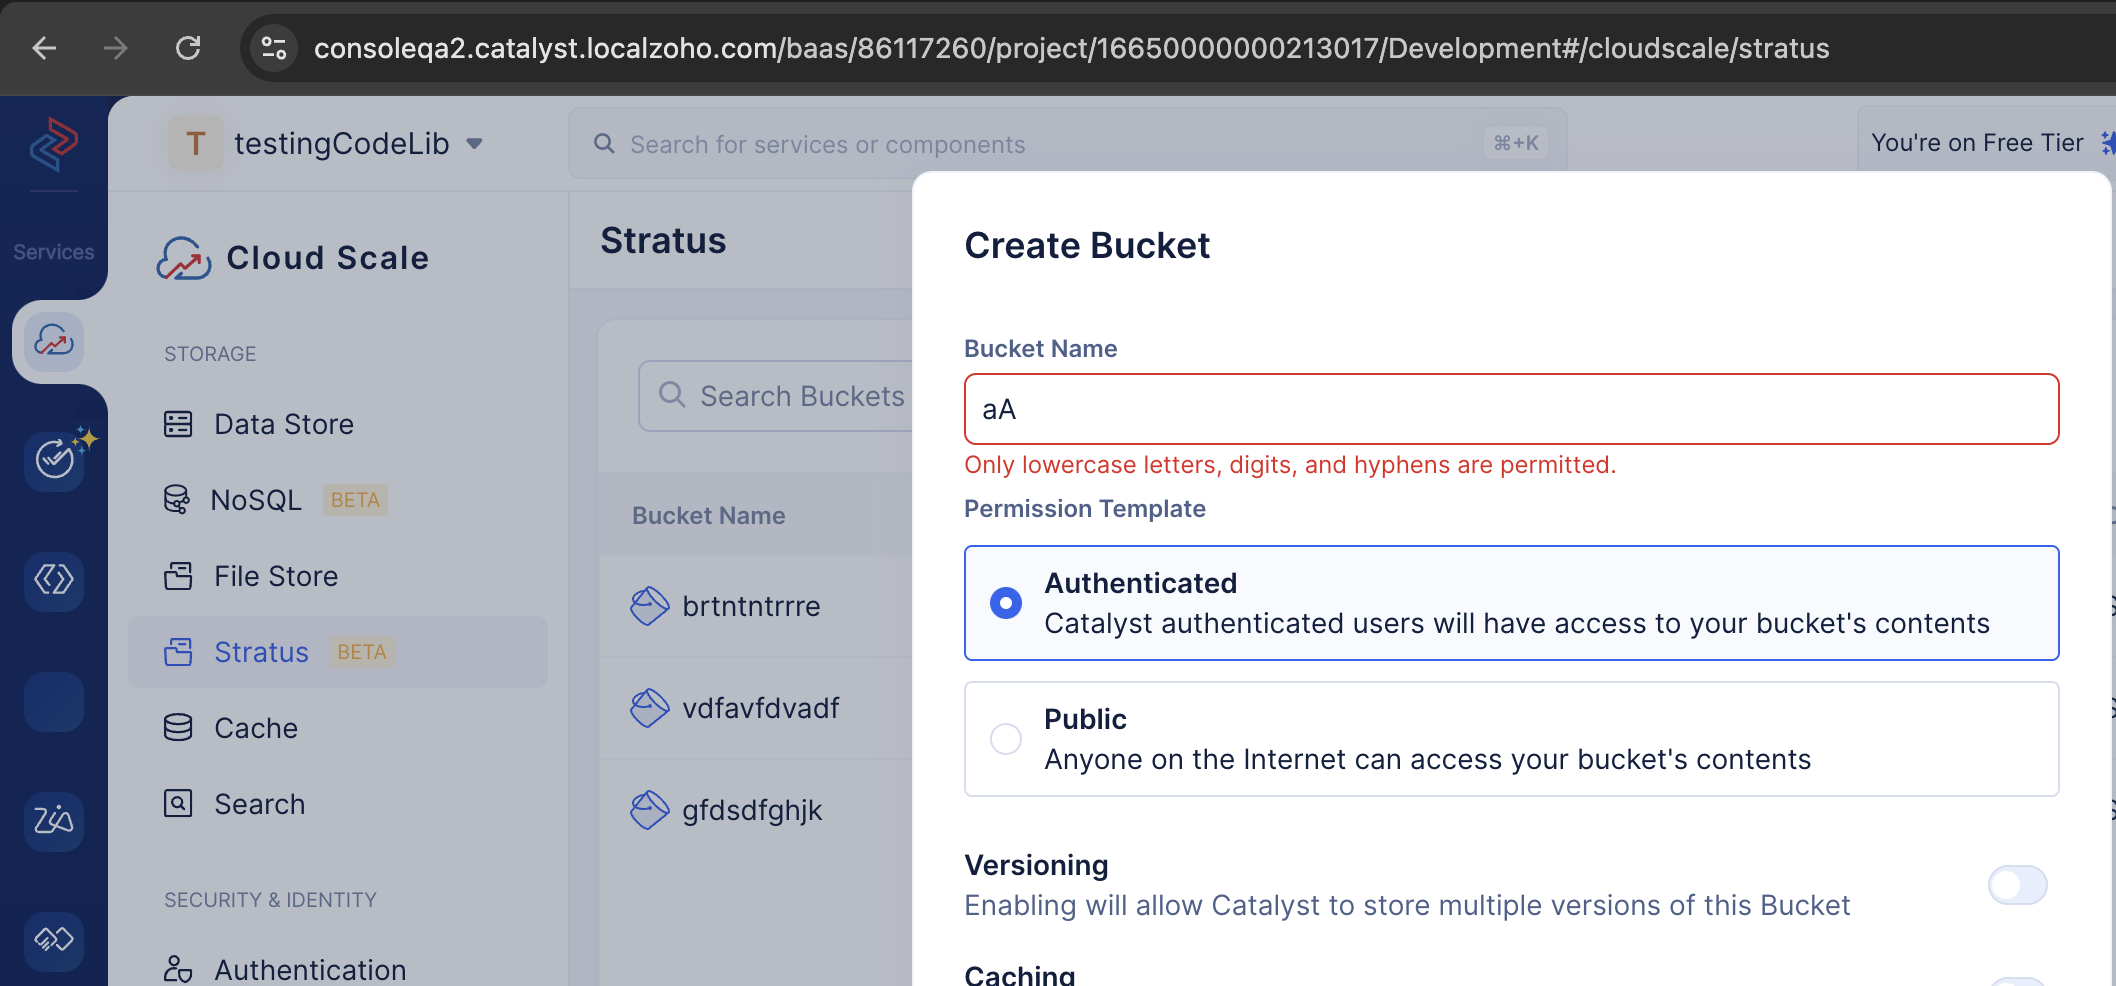Open Authentication in the sidebar
Image resolution: width=2116 pixels, height=986 pixels.
[x=338, y=969]
